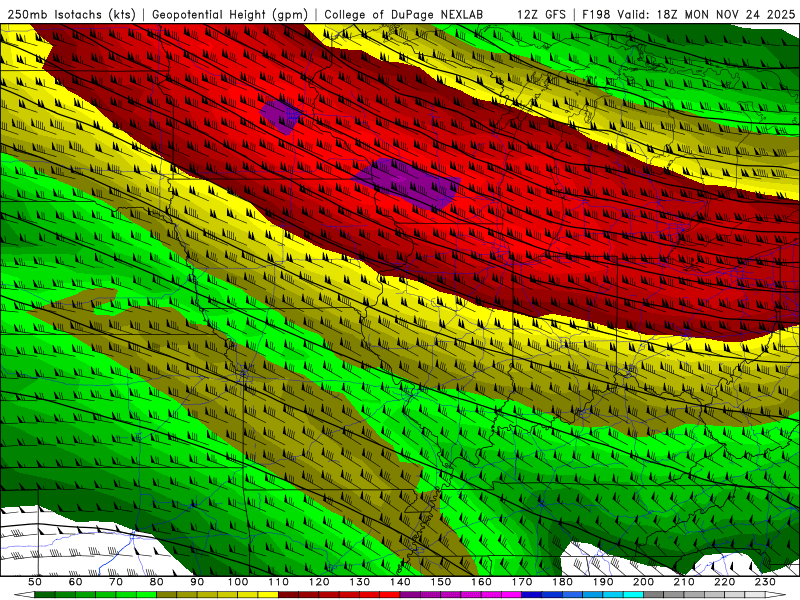This screenshot has width=800, height=600.
Task: Click the 150 label on the legend scale
Action: coord(441,582)
